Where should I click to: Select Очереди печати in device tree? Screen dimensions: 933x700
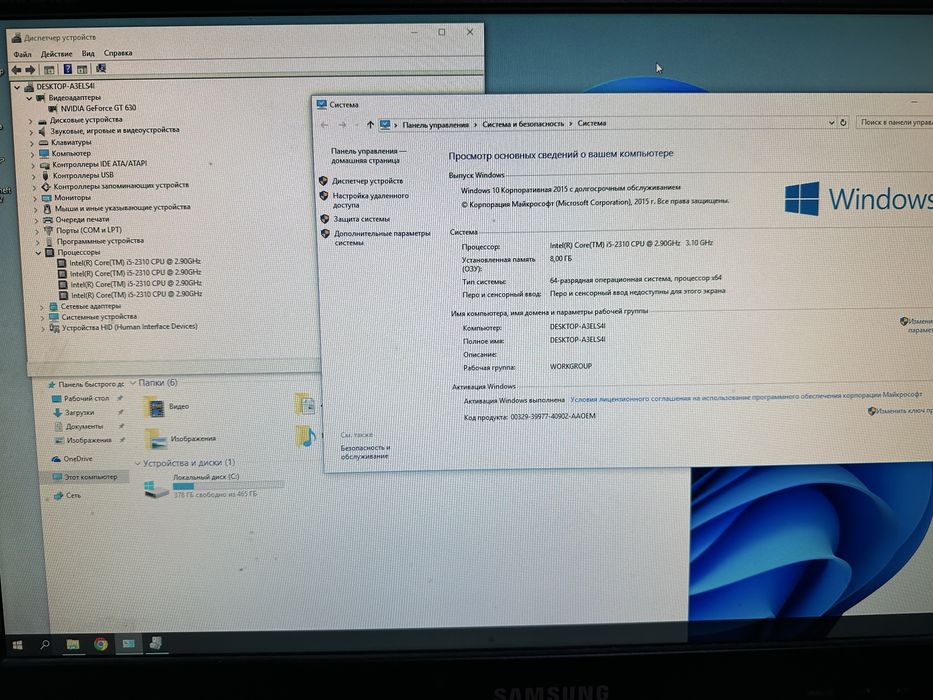click(82, 219)
